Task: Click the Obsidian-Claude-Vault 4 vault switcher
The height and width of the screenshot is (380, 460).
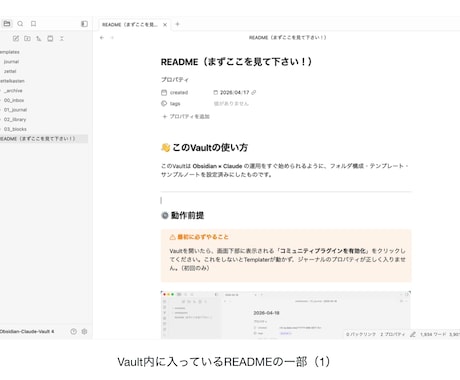Action: coord(27,331)
